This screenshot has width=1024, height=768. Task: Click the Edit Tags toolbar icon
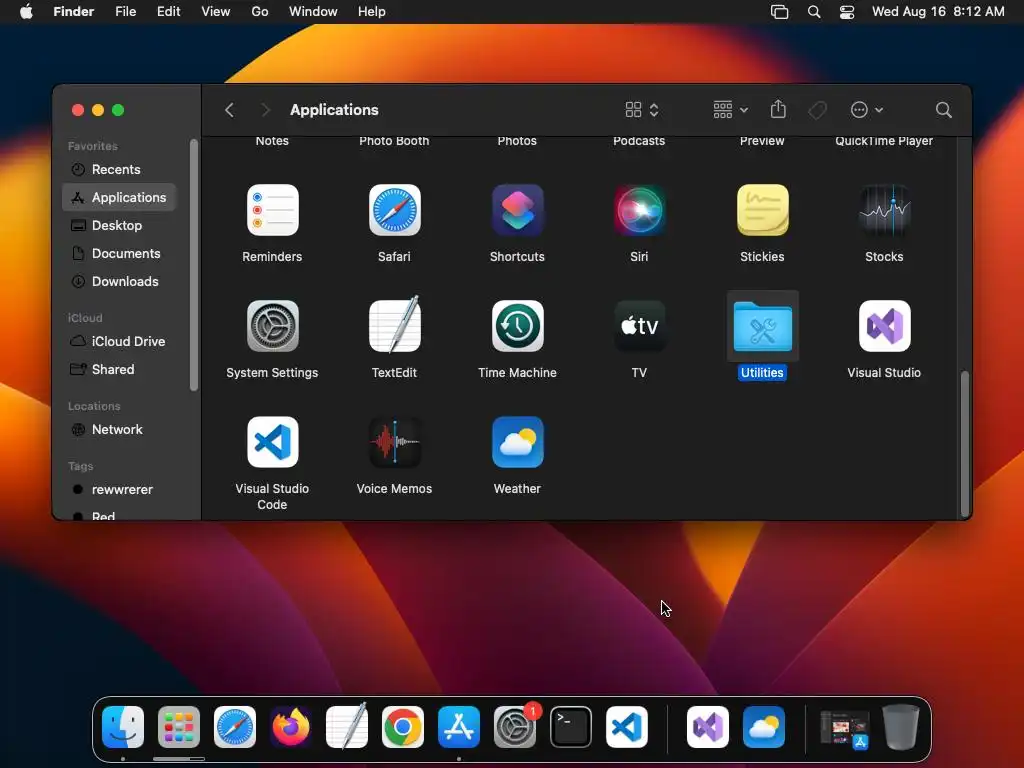pyautogui.click(x=817, y=110)
